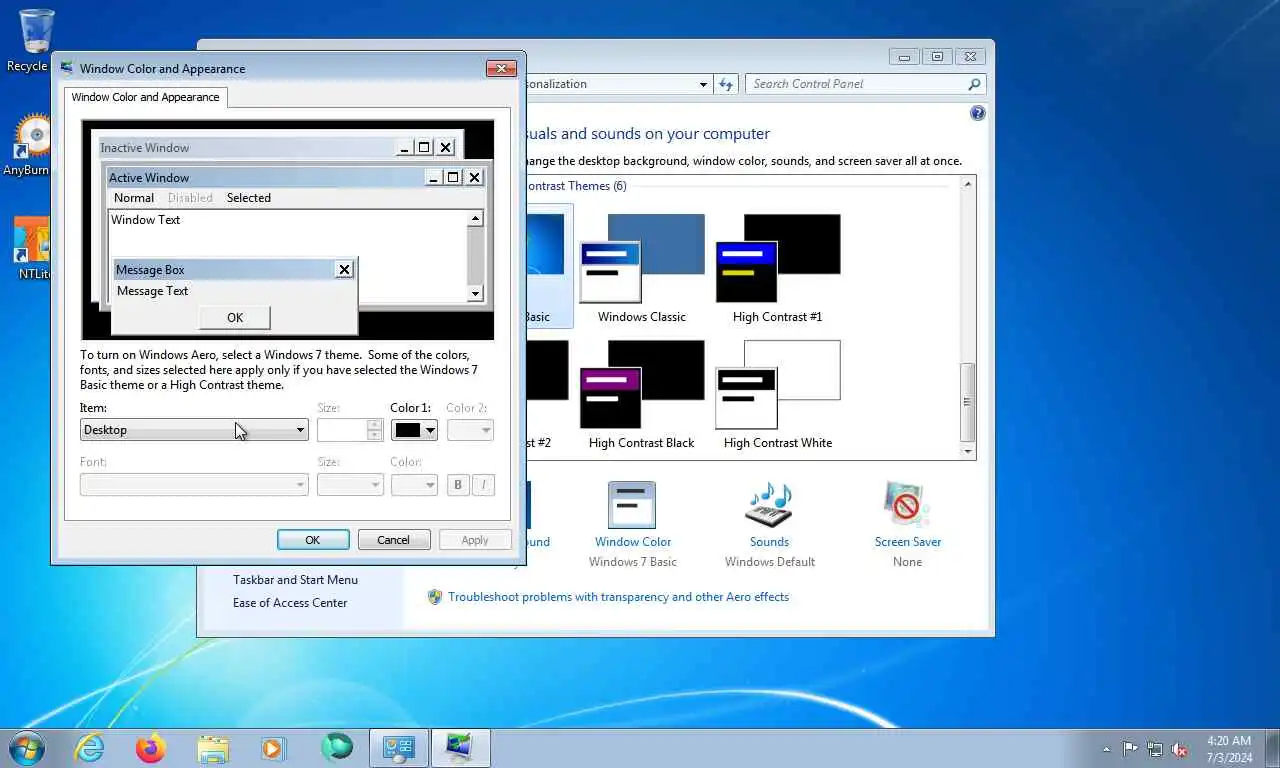This screenshot has height=768, width=1280.
Task: Click the Screen Saver icon in Personalization
Action: coord(907,505)
